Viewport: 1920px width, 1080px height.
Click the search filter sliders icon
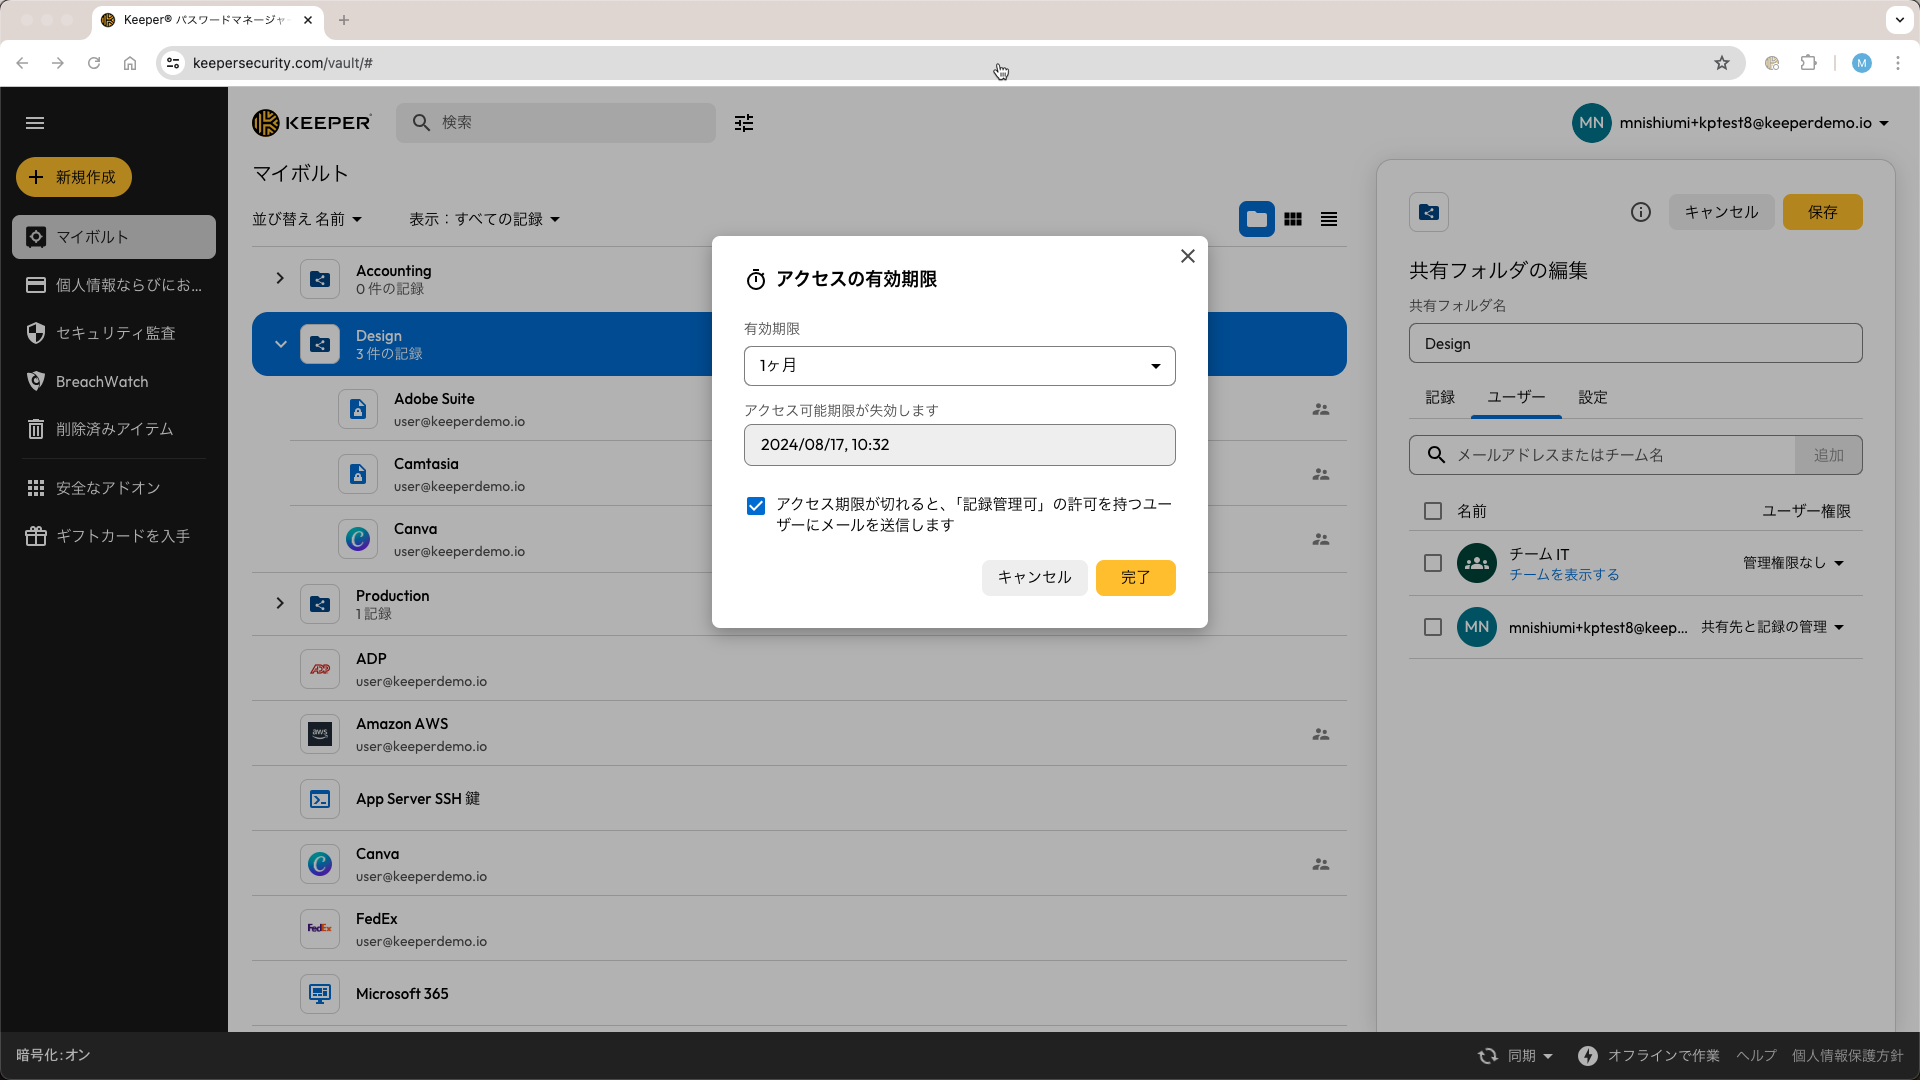744,123
